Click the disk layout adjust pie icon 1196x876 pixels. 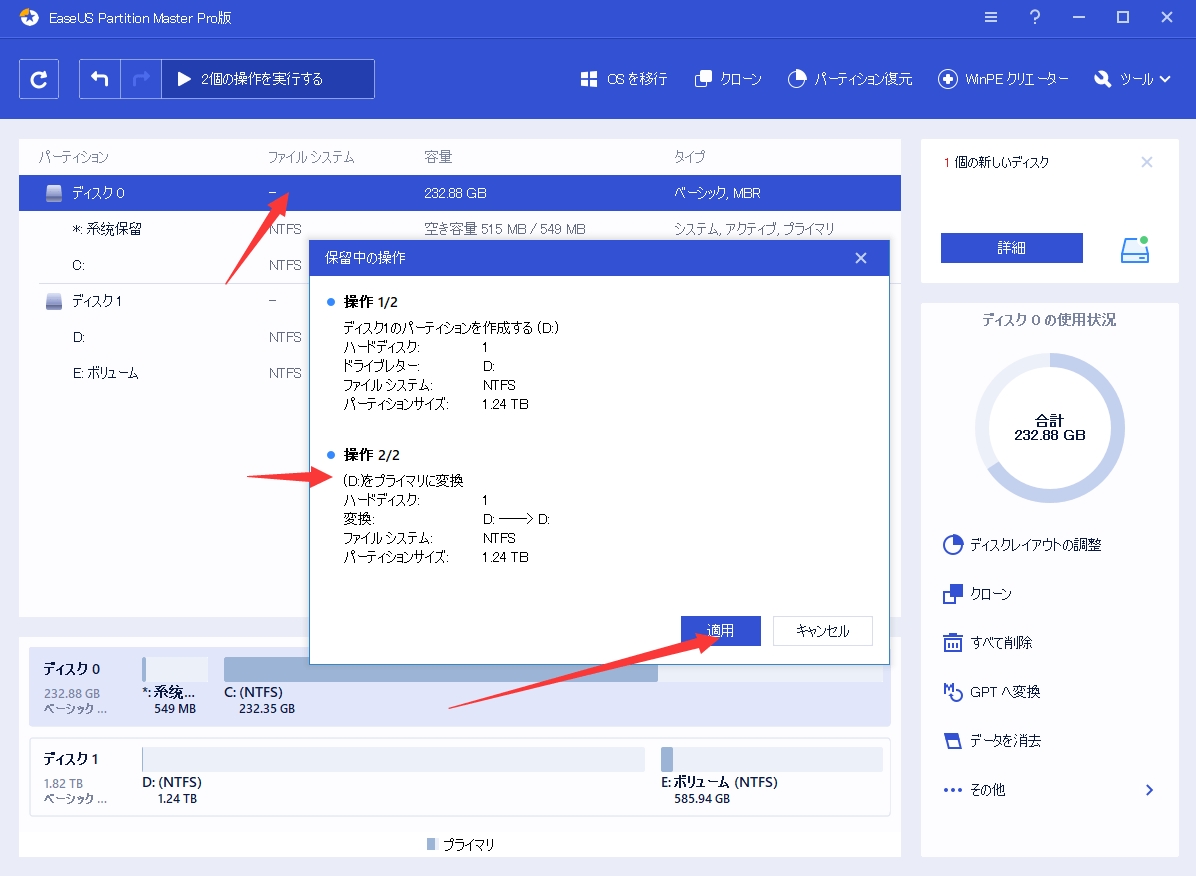point(953,545)
